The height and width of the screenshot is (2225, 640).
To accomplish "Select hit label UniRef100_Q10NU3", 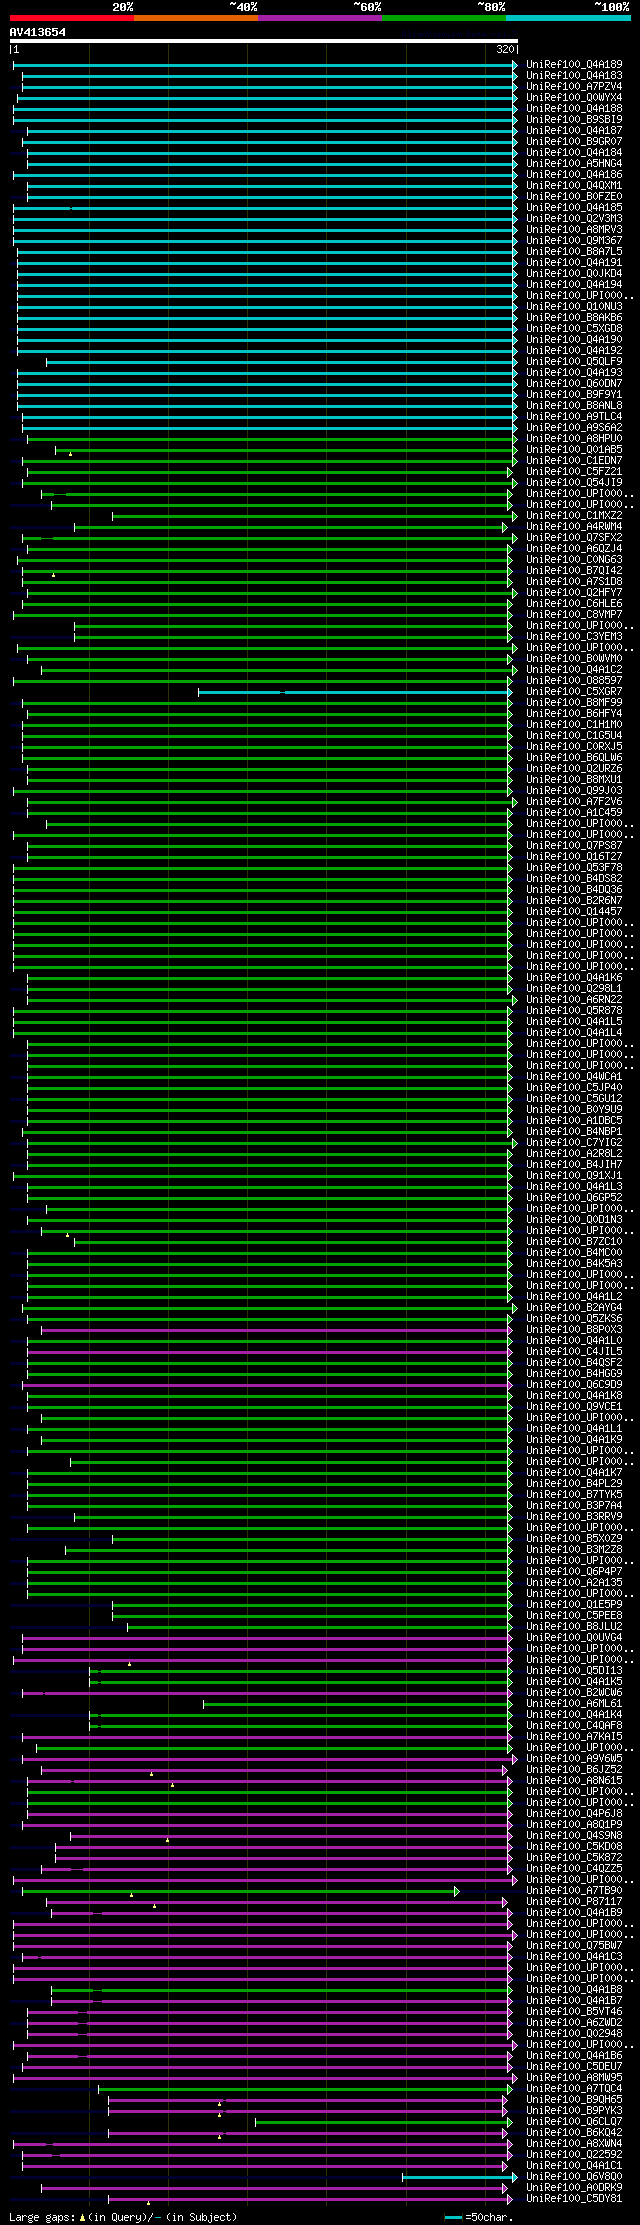I will (574, 307).
